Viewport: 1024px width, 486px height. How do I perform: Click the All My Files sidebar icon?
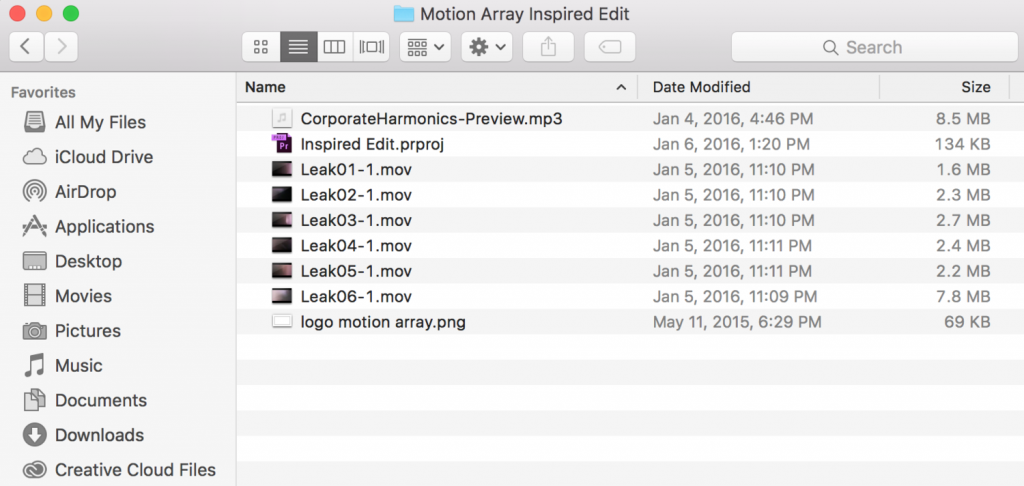(x=35, y=122)
